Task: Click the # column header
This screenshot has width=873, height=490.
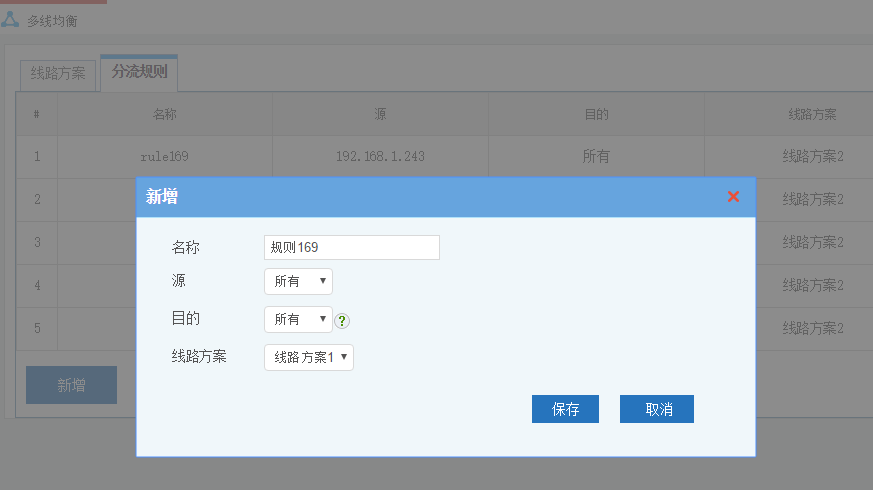Action: pos(37,114)
